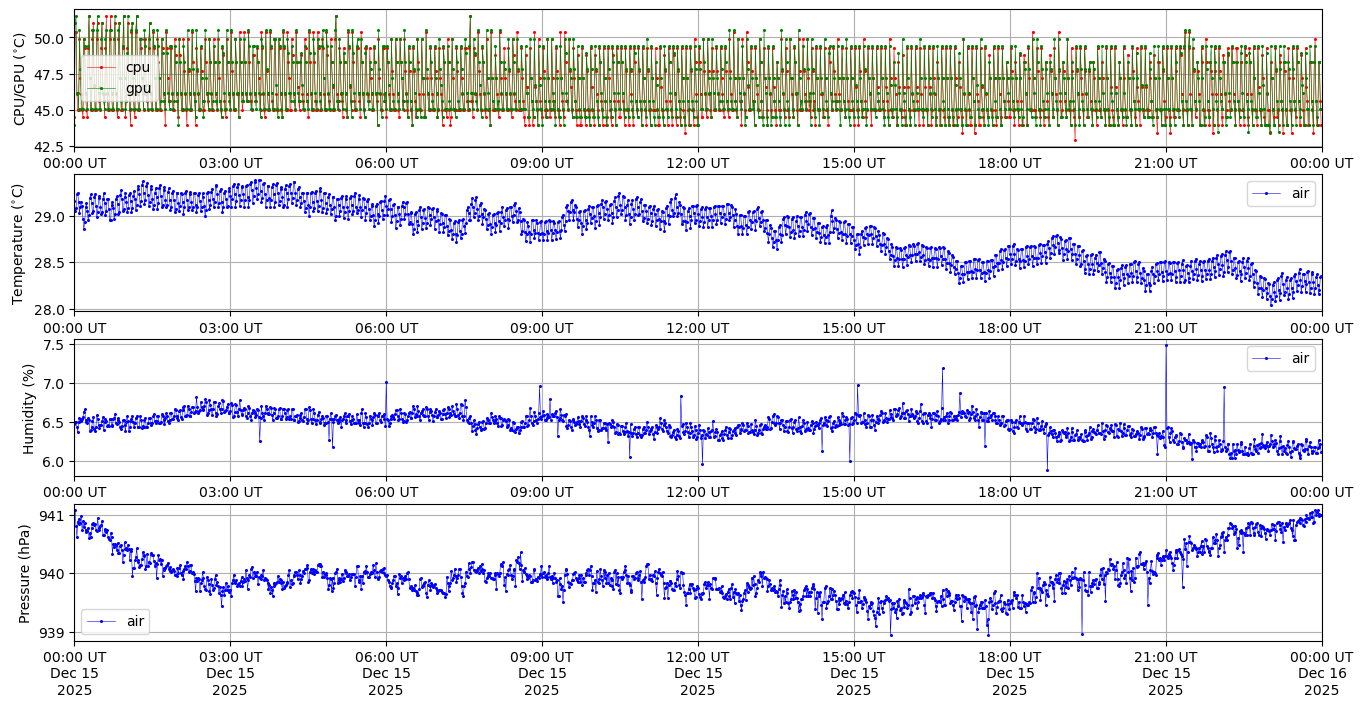Viewport: 1363px width, 707px height.
Task: Select the air legend in Pressure chart
Action: coord(115,621)
